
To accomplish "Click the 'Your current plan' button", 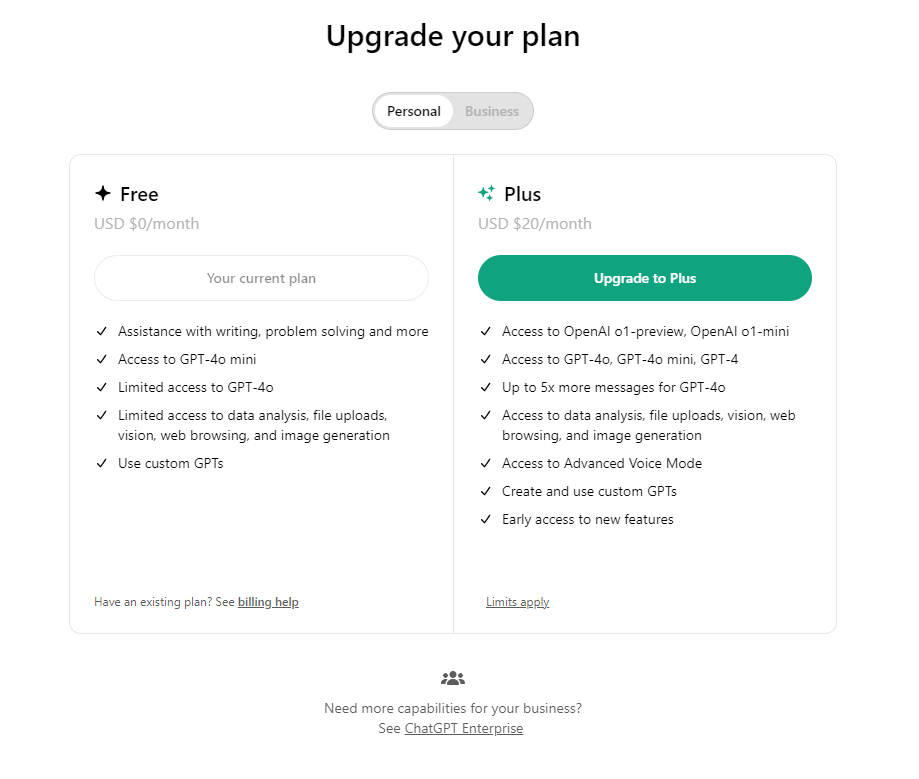I will [x=261, y=278].
